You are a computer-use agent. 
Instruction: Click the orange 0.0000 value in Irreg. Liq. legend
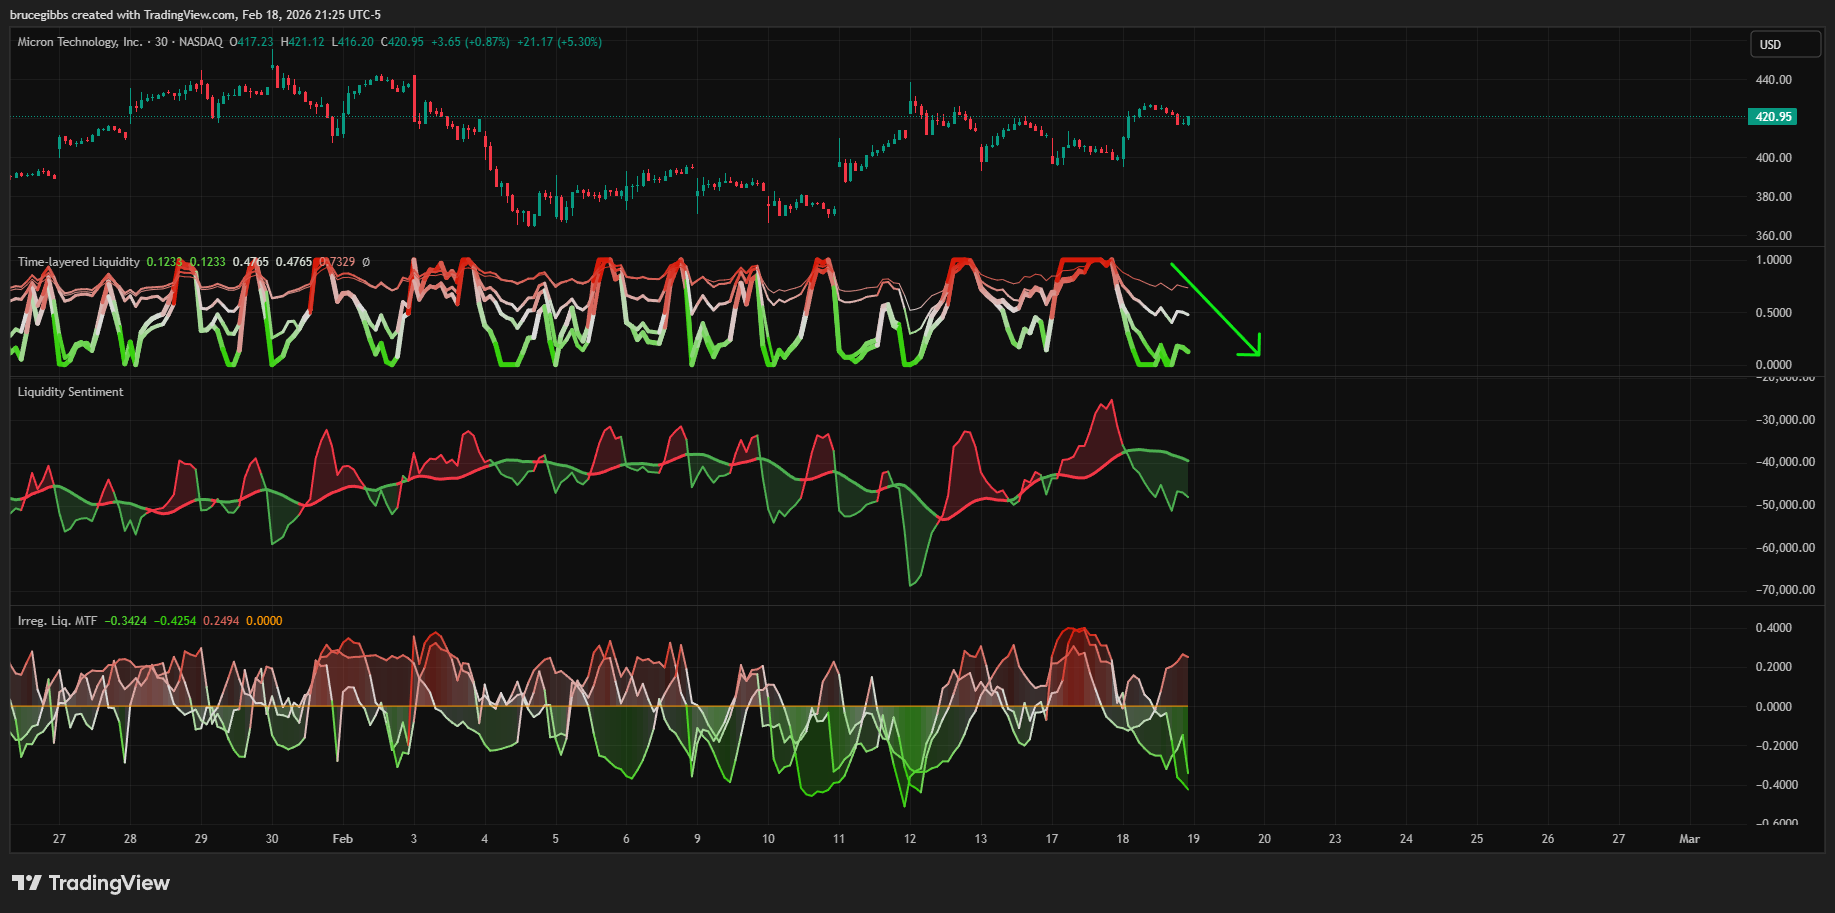point(264,621)
